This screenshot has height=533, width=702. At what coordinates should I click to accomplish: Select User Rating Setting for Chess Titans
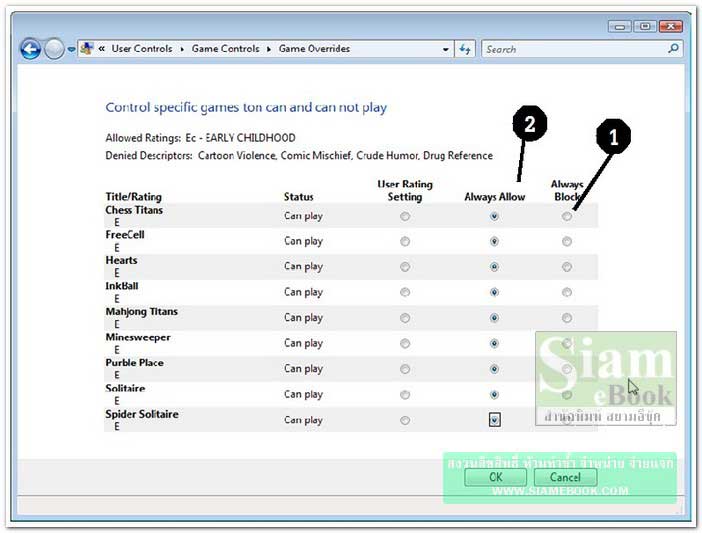pyautogui.click(x=405, y=217)
